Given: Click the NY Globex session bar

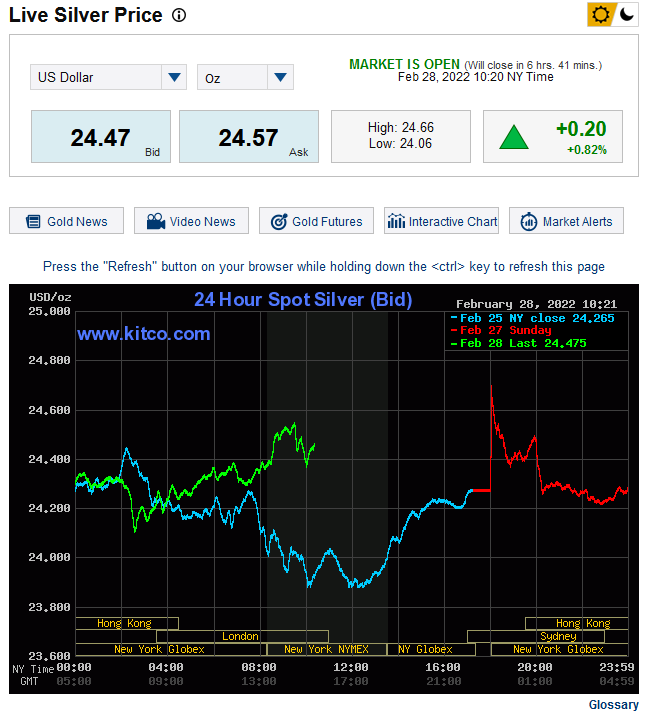Looking at the screenshot, I should tap(431, 649).
